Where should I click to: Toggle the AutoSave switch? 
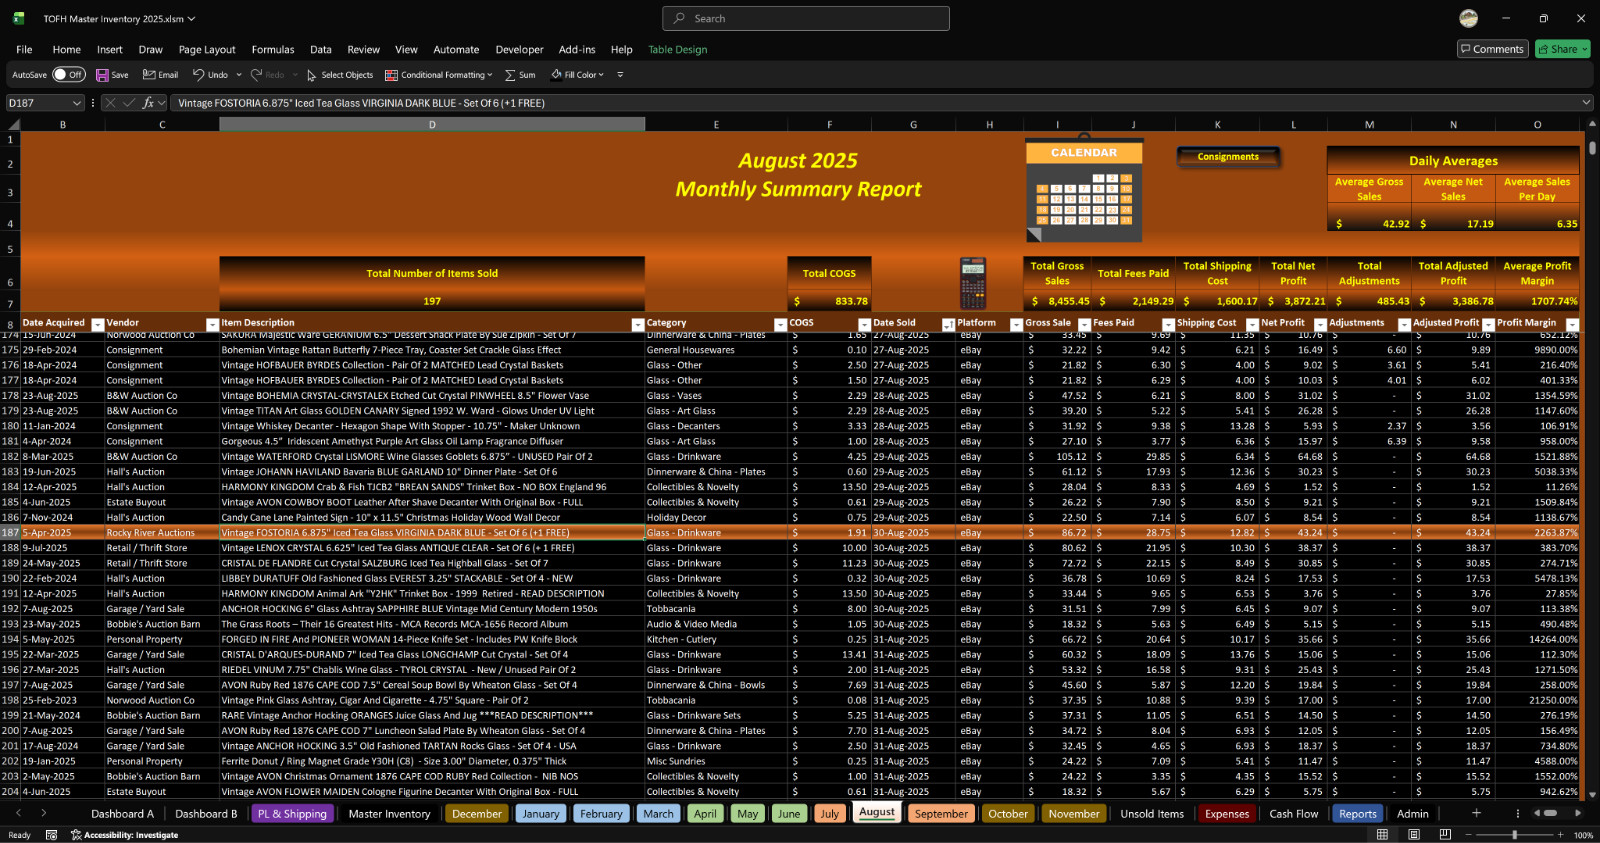click(x=68, y=75)
